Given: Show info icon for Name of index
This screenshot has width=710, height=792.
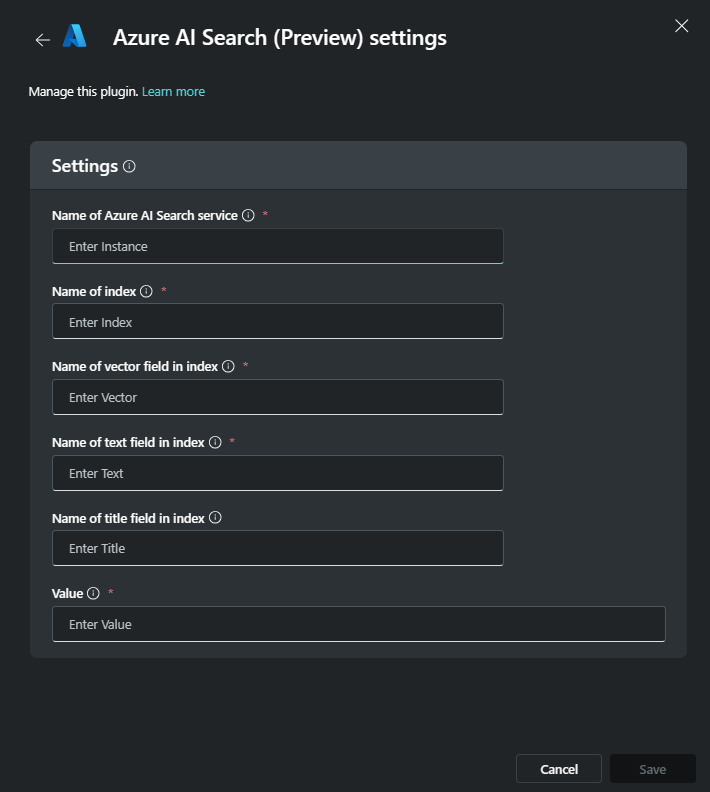Looking at the screenshot, I should [x=146, y=292].
